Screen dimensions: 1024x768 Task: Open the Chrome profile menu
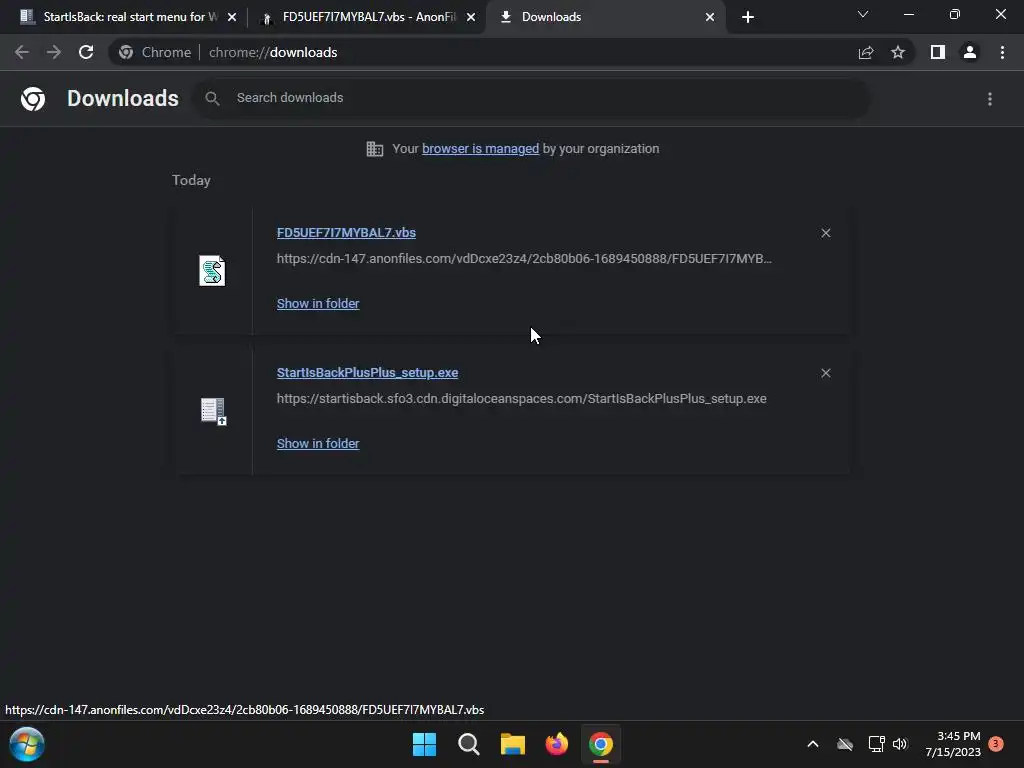970,52
